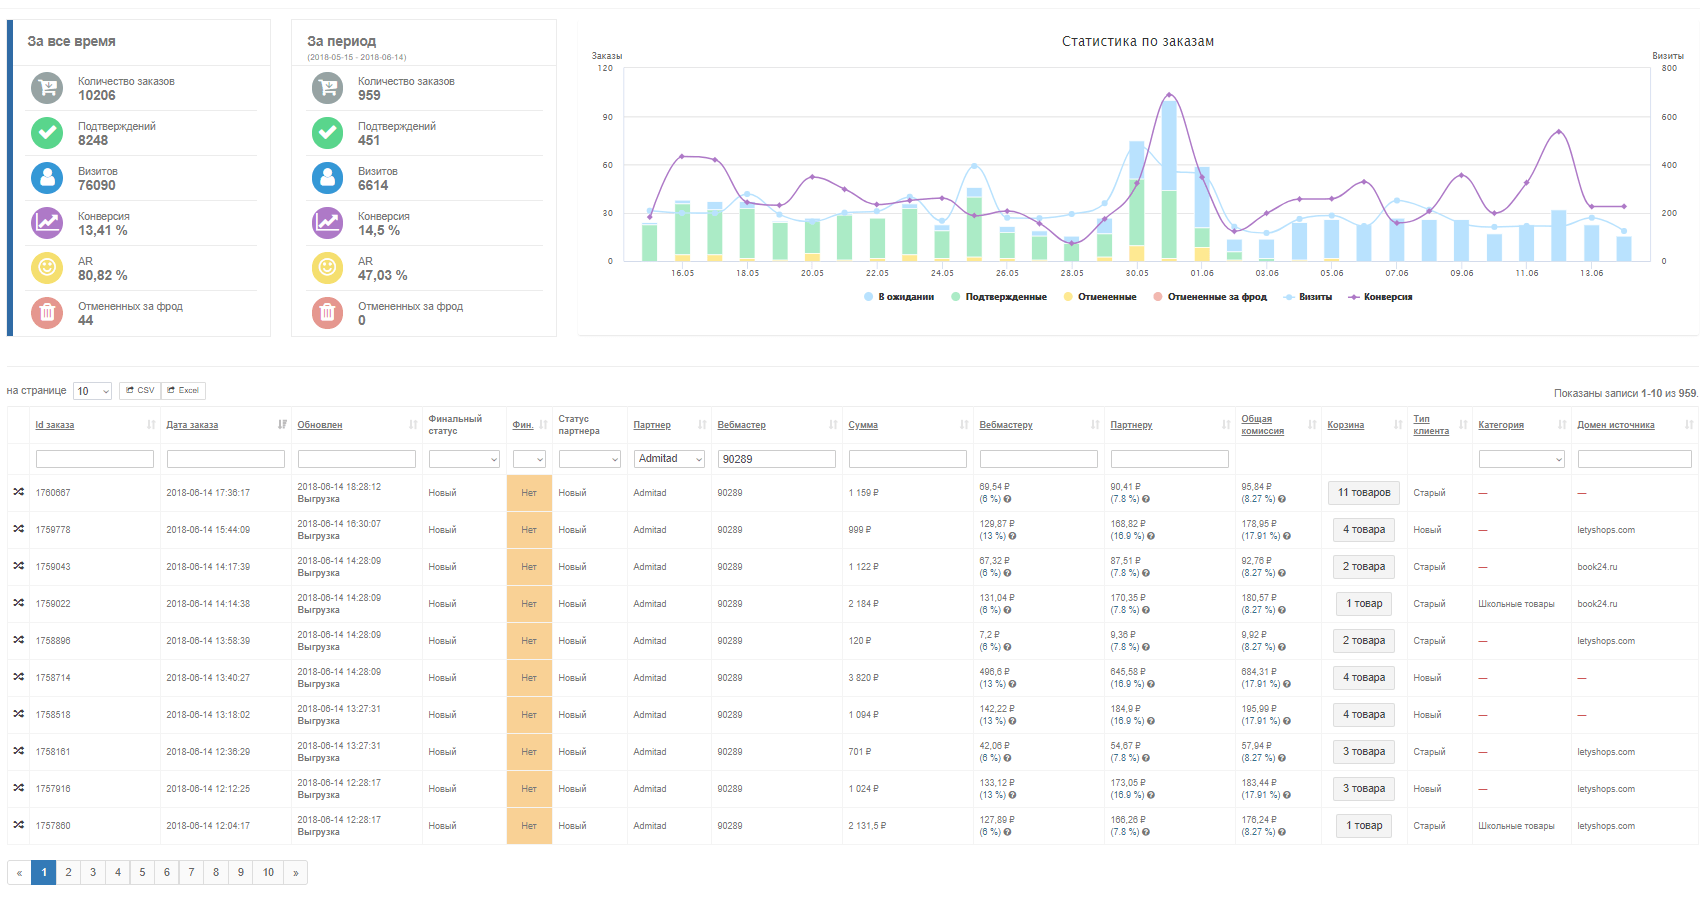
Task: Export the table with the Excel button
Action: coord(183,390)
